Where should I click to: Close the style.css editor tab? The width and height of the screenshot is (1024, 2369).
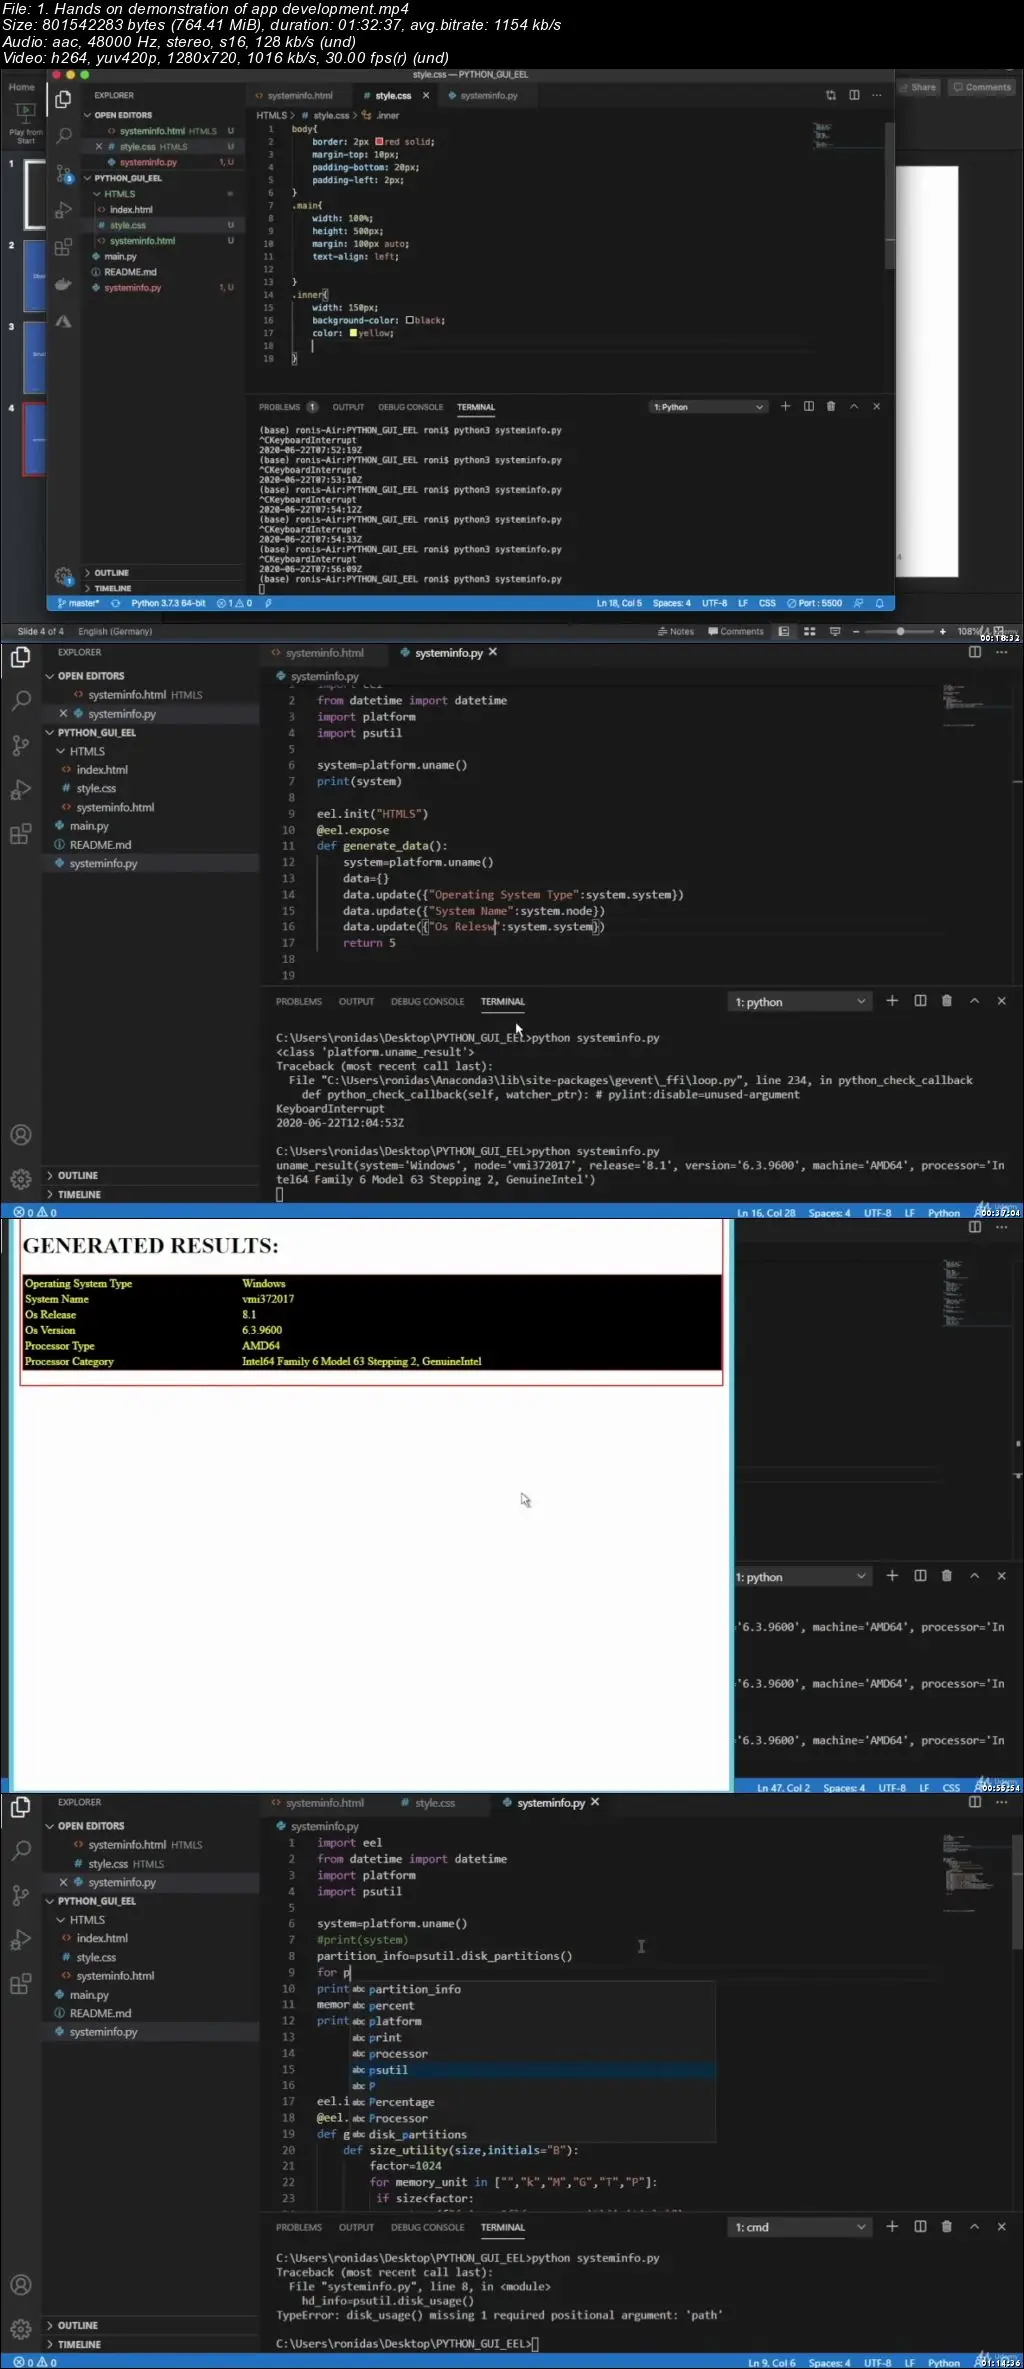[426, 95]
